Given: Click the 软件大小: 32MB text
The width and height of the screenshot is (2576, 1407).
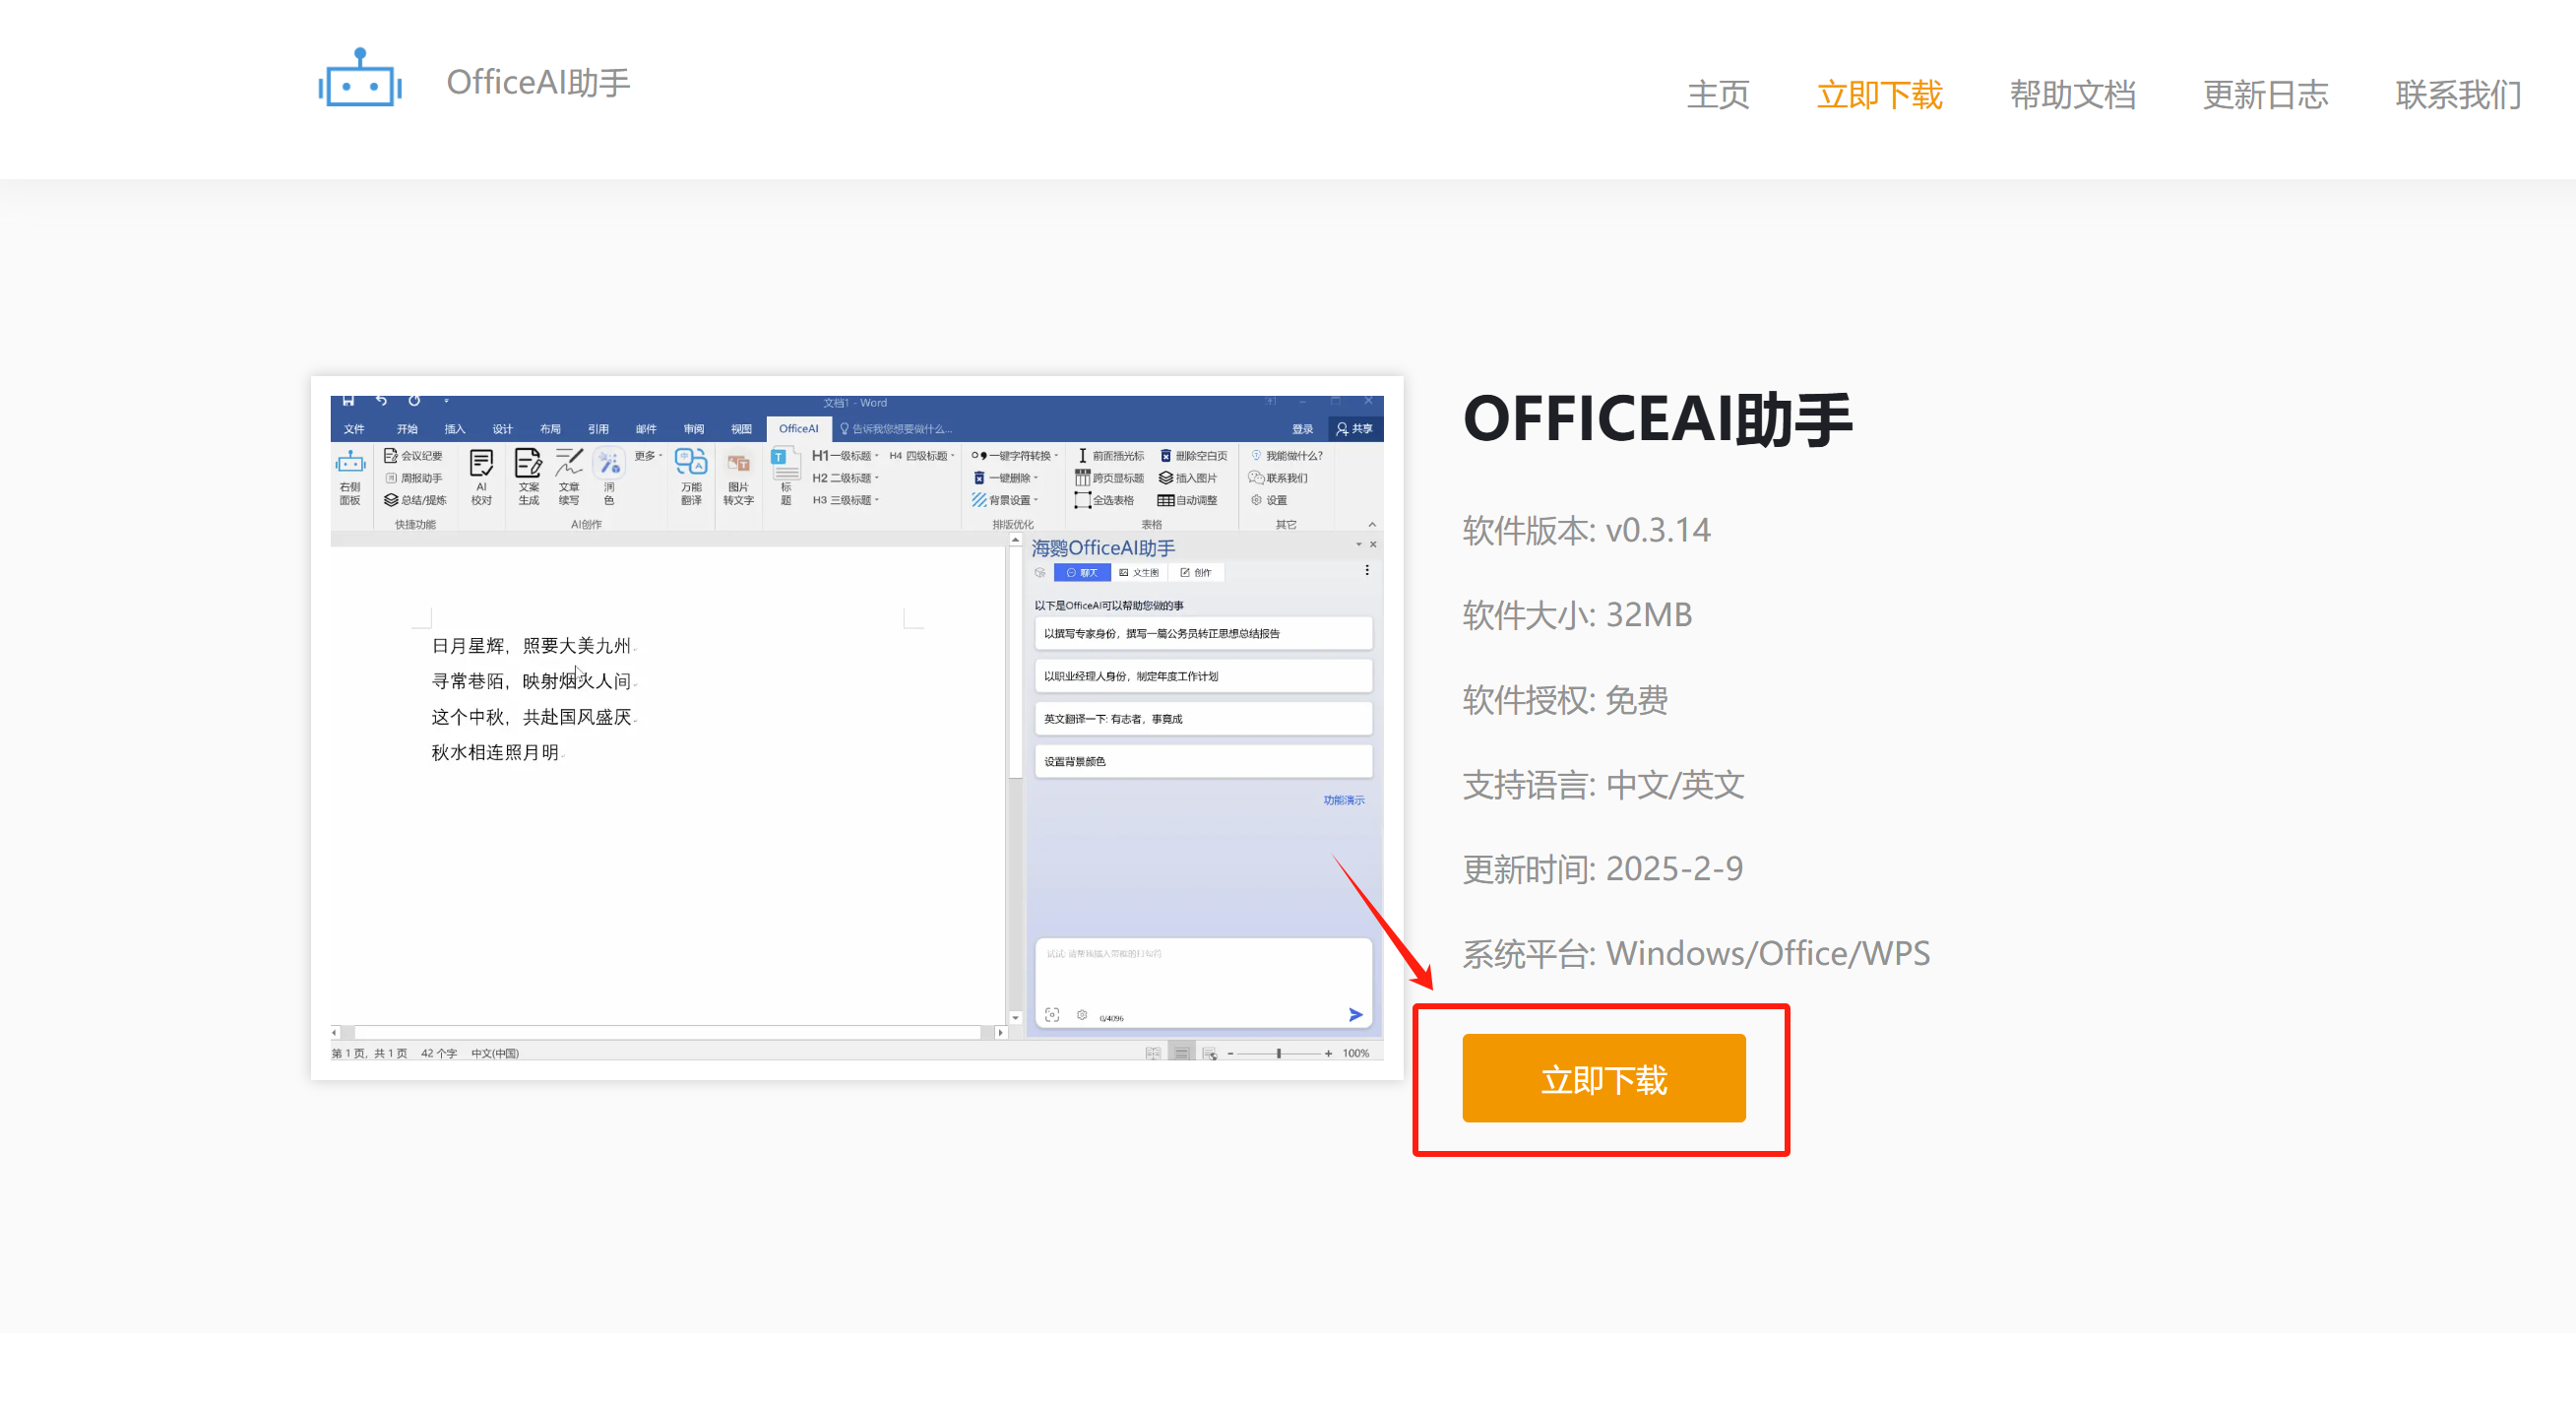Looking at the screenshot, I should click(x=1577, y=615).
